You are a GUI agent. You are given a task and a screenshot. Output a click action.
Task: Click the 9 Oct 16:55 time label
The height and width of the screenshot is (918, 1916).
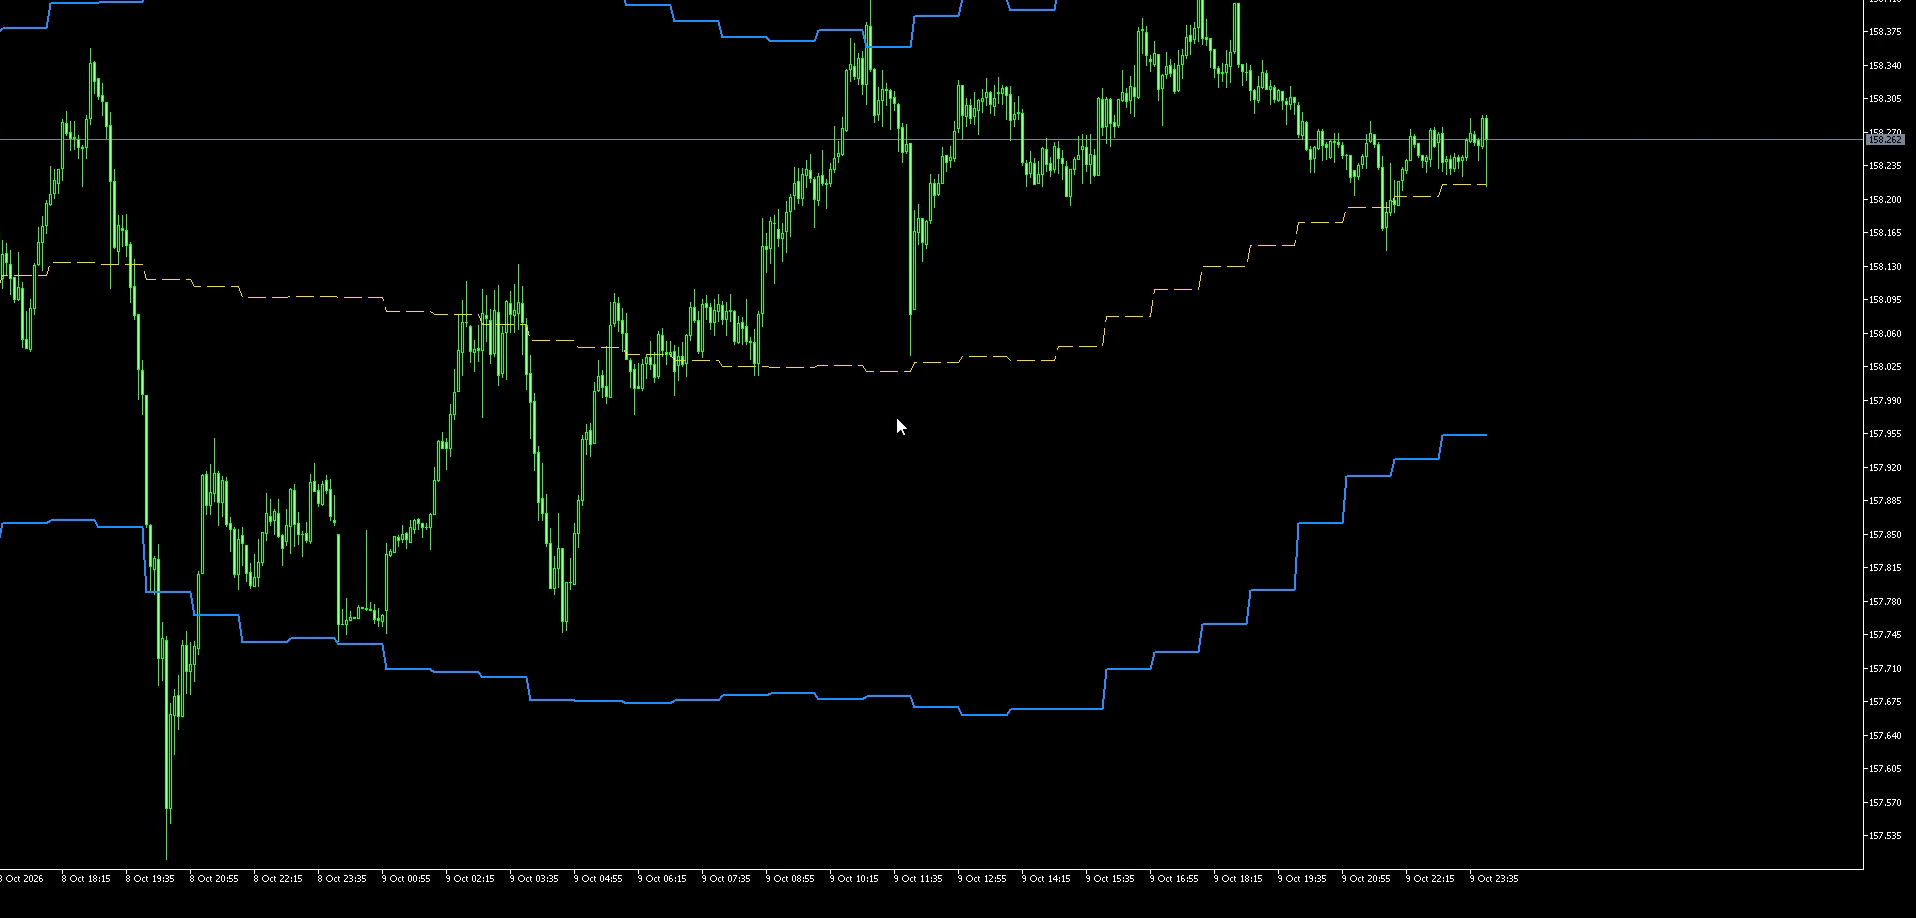(x=1174, y=879)
